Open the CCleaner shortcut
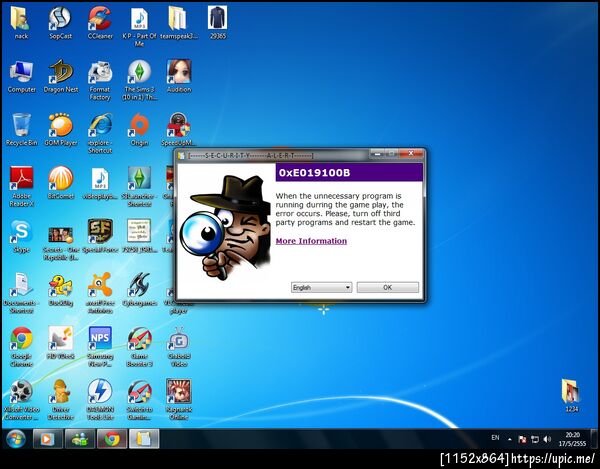This screenshot has height=469, width=600. click(x=100, y=23)
